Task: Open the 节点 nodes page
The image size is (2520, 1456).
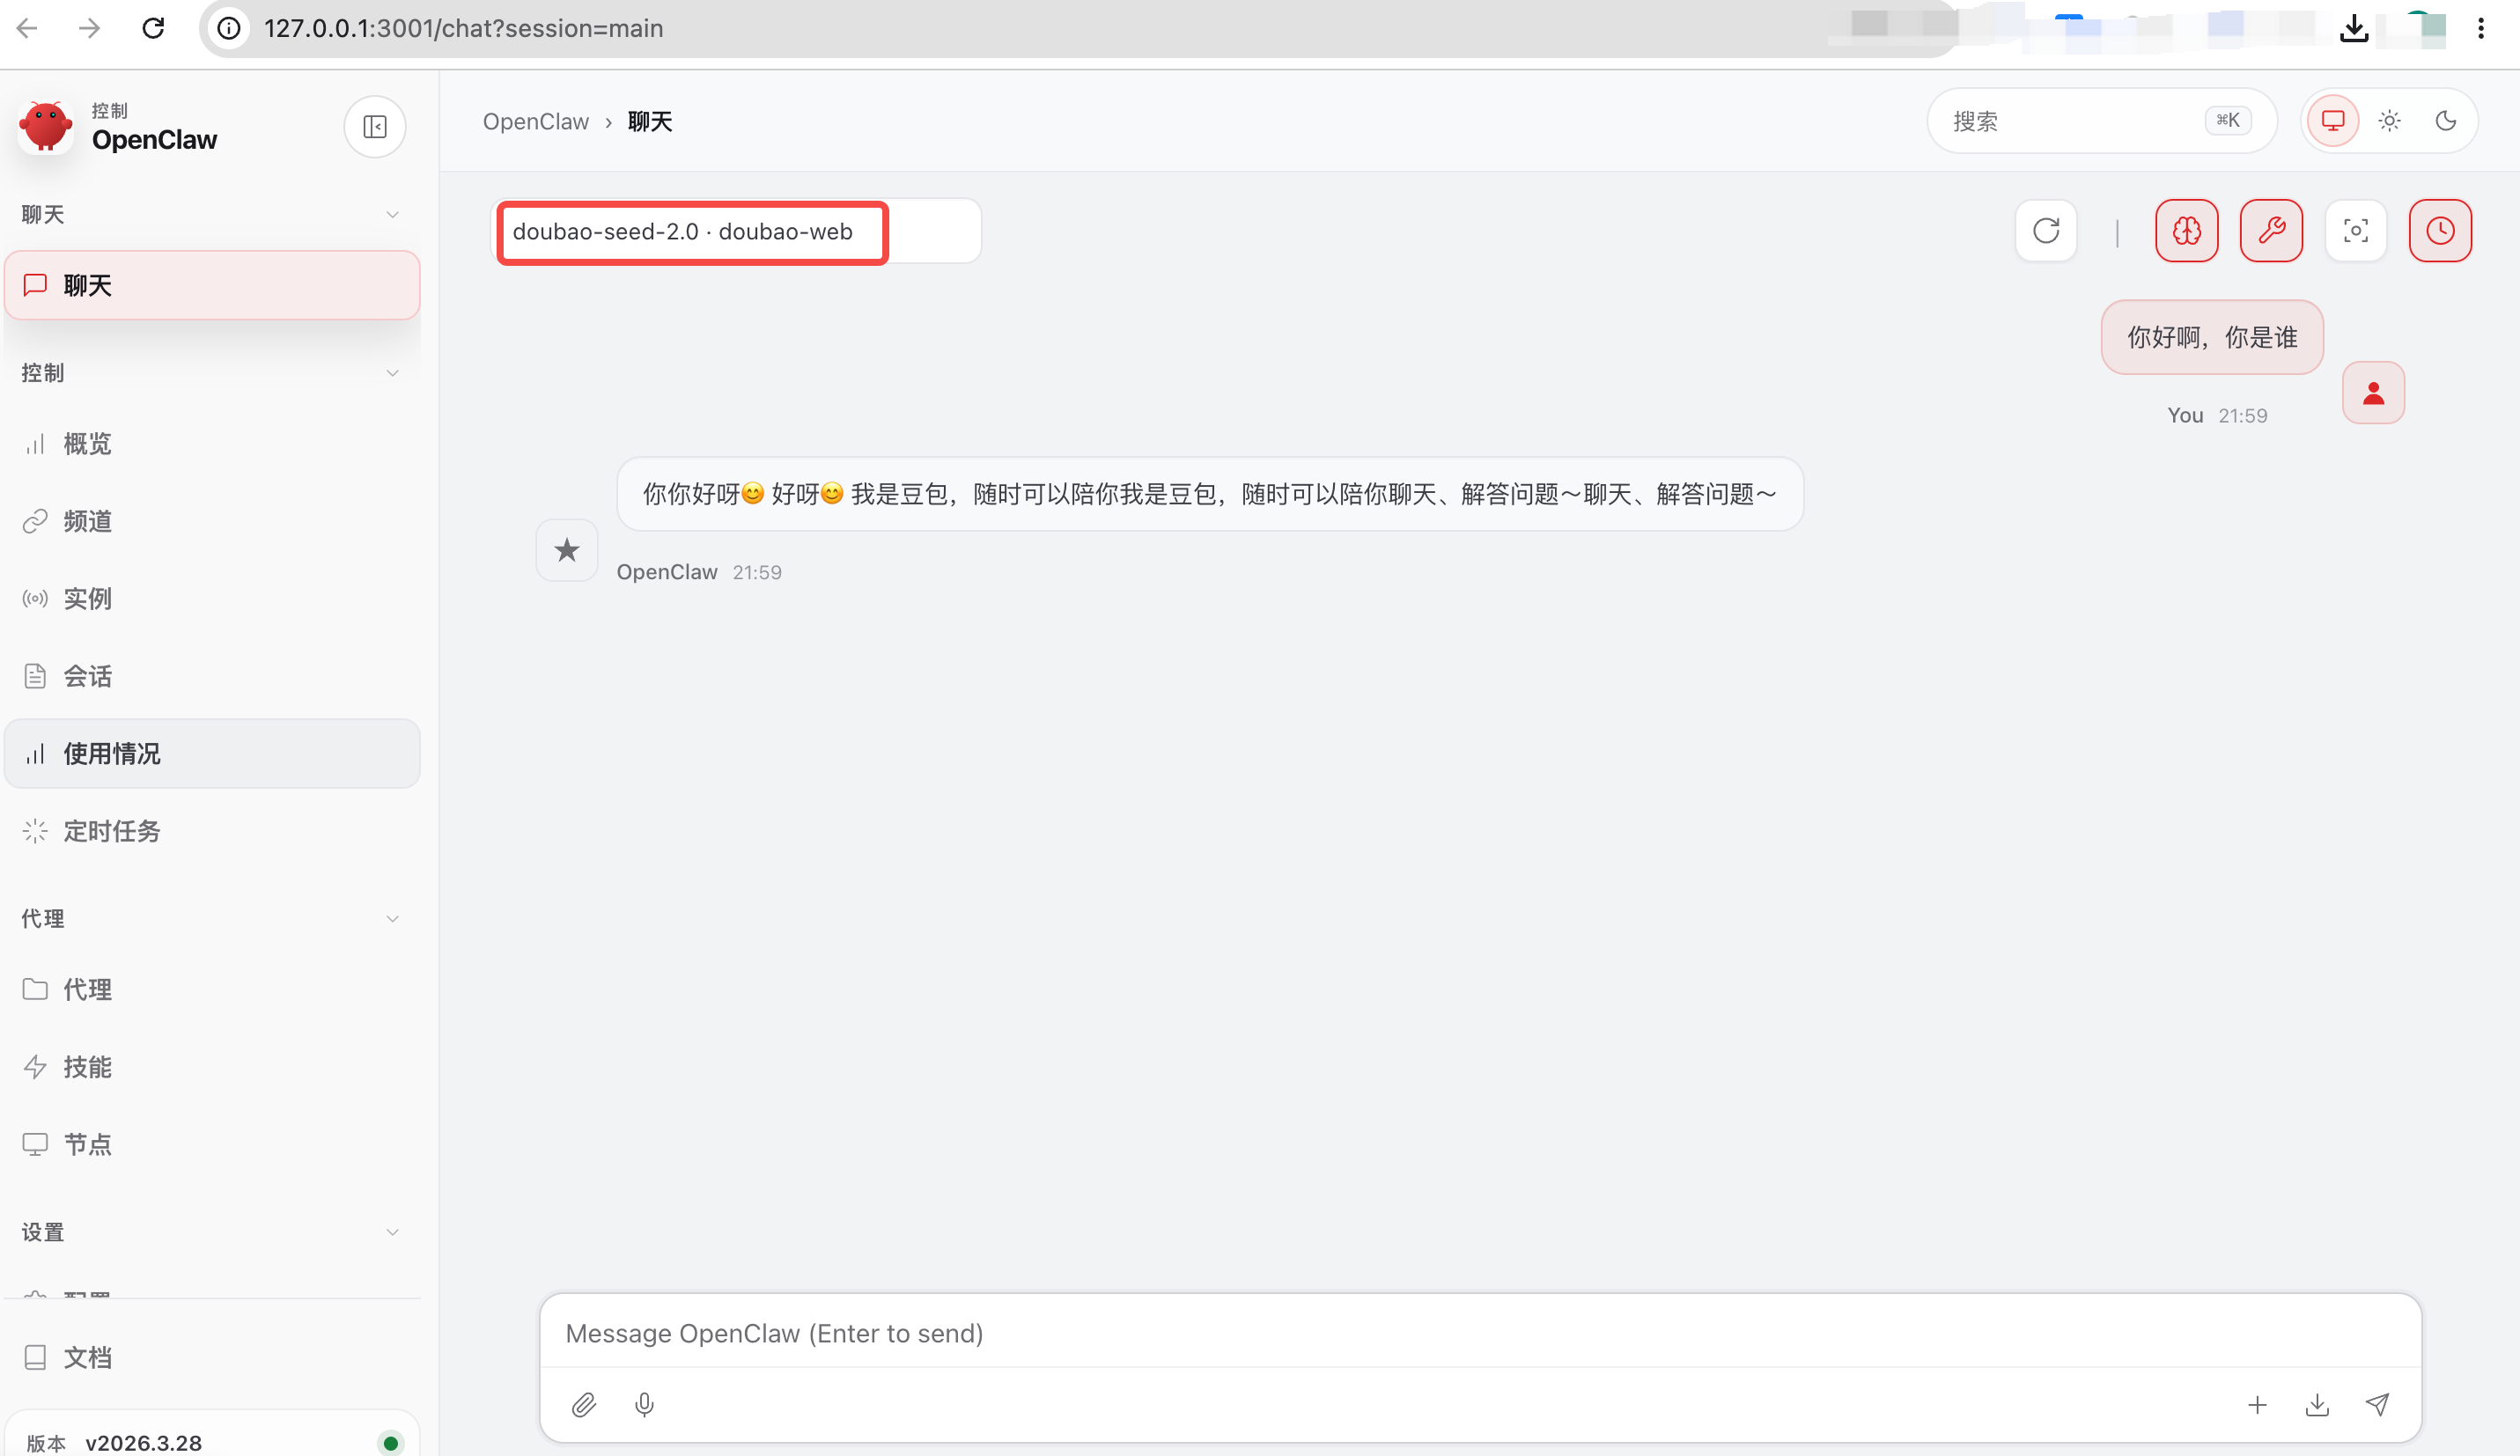Action: coord(212,1144)
